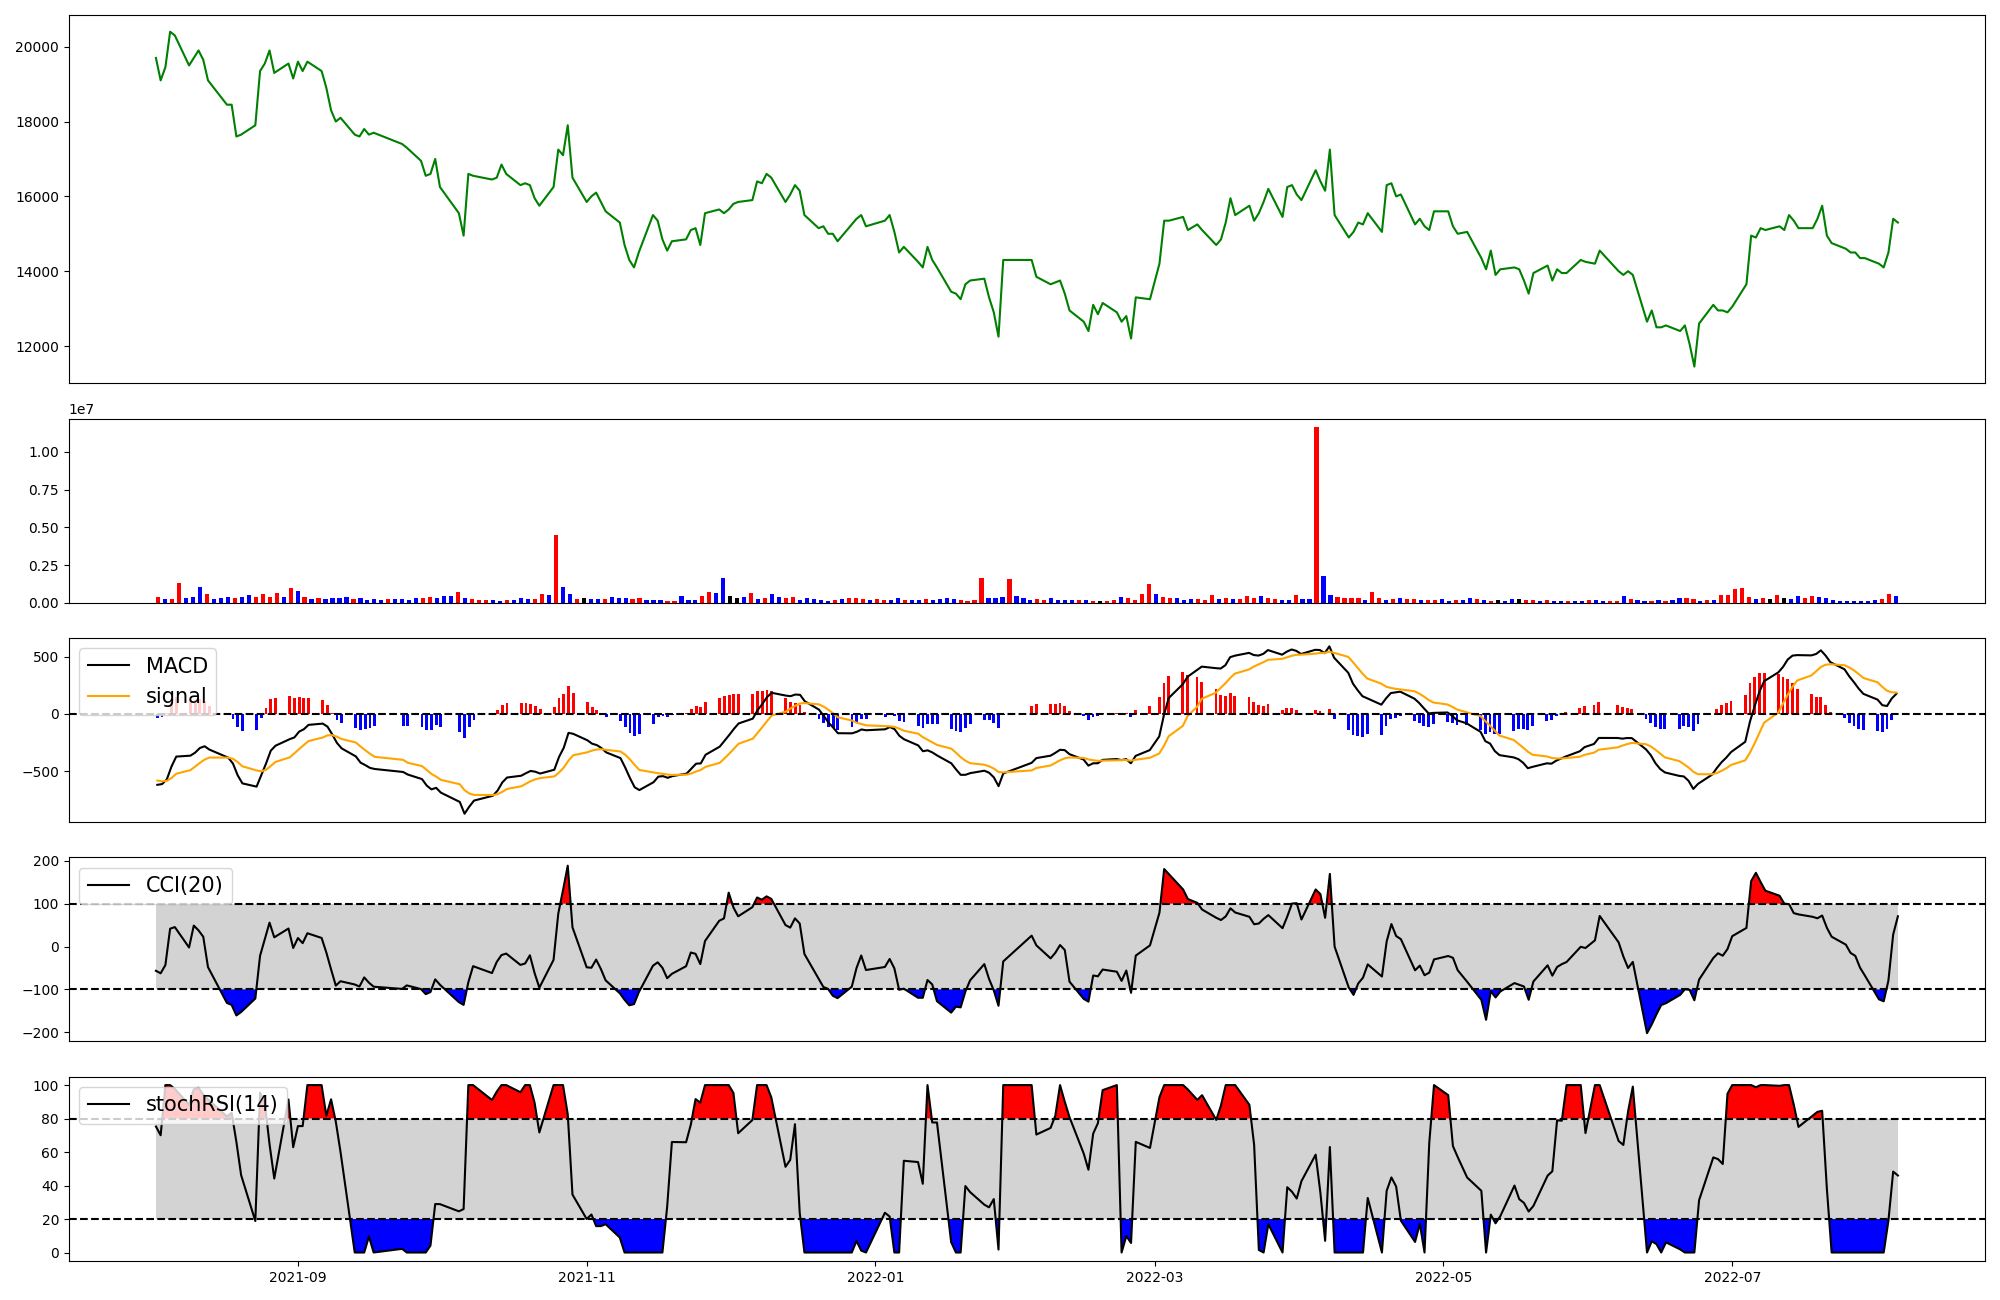Click the 2021-11 date tick label
Viewport: 2000px width, 1300px height.
[587, 1277]
